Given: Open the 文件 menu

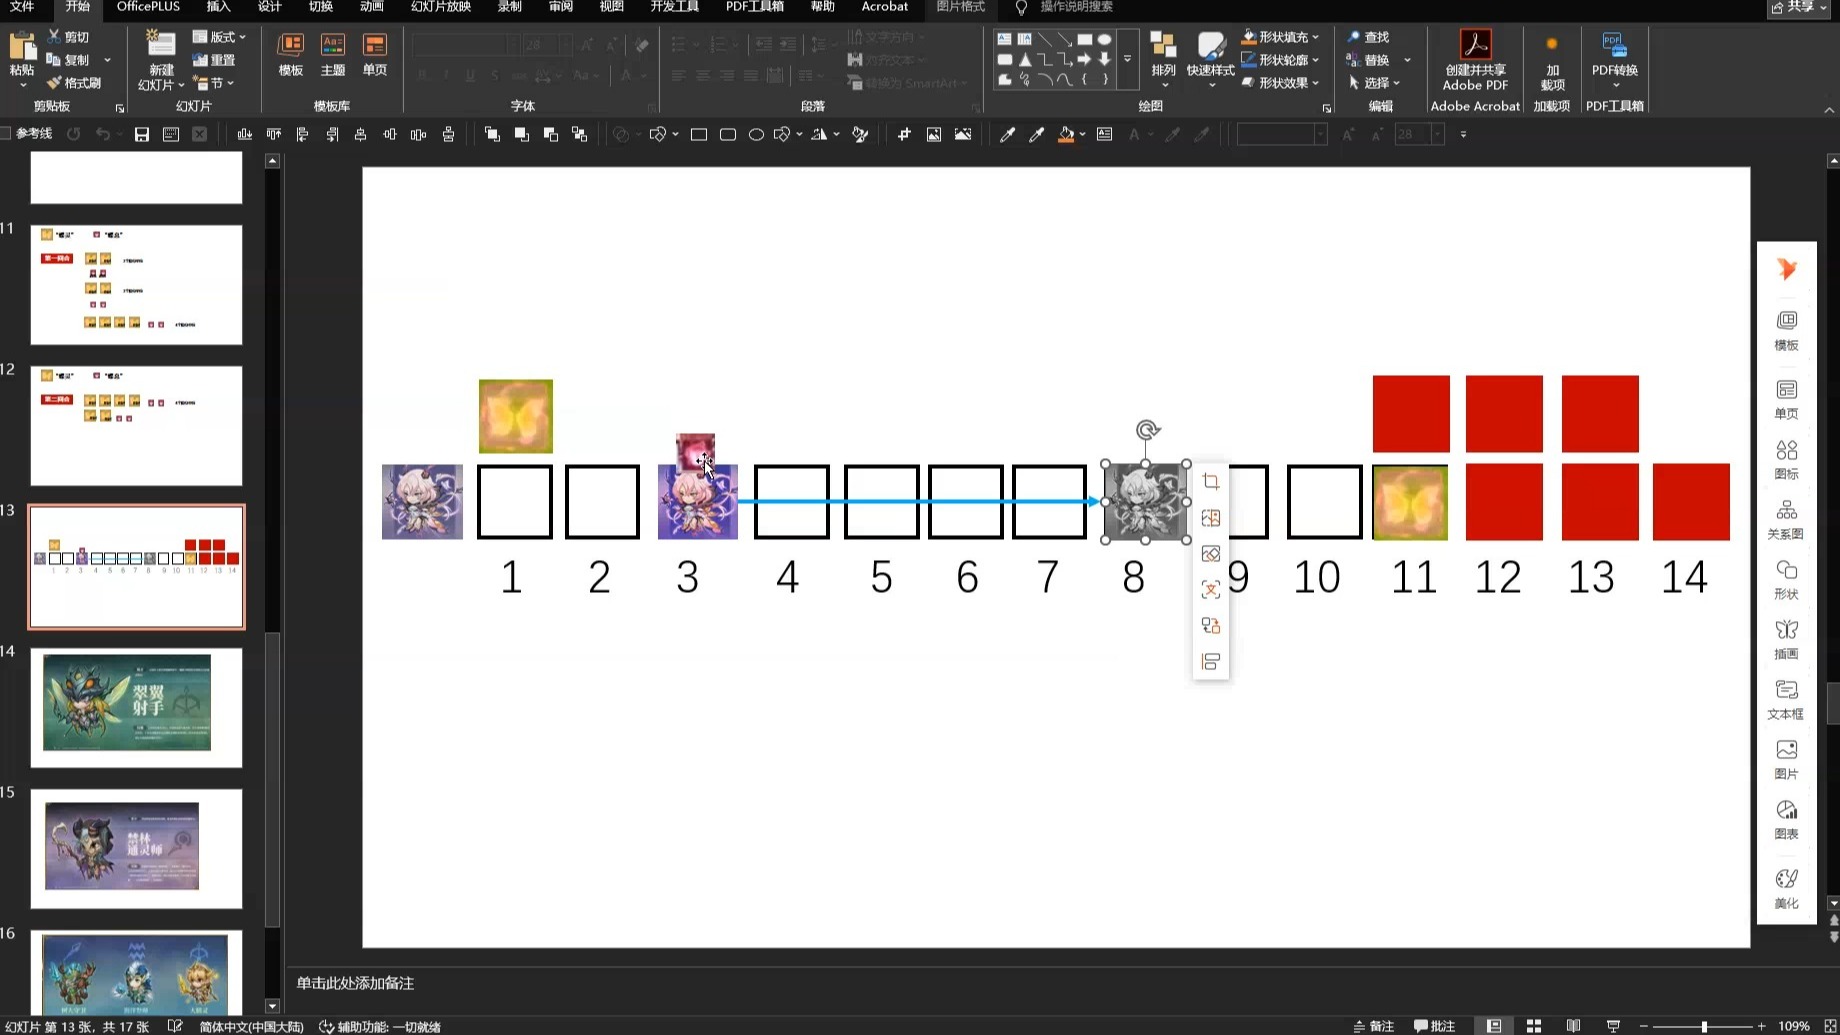Looking at the screenshot, I should tap(22, 7).
